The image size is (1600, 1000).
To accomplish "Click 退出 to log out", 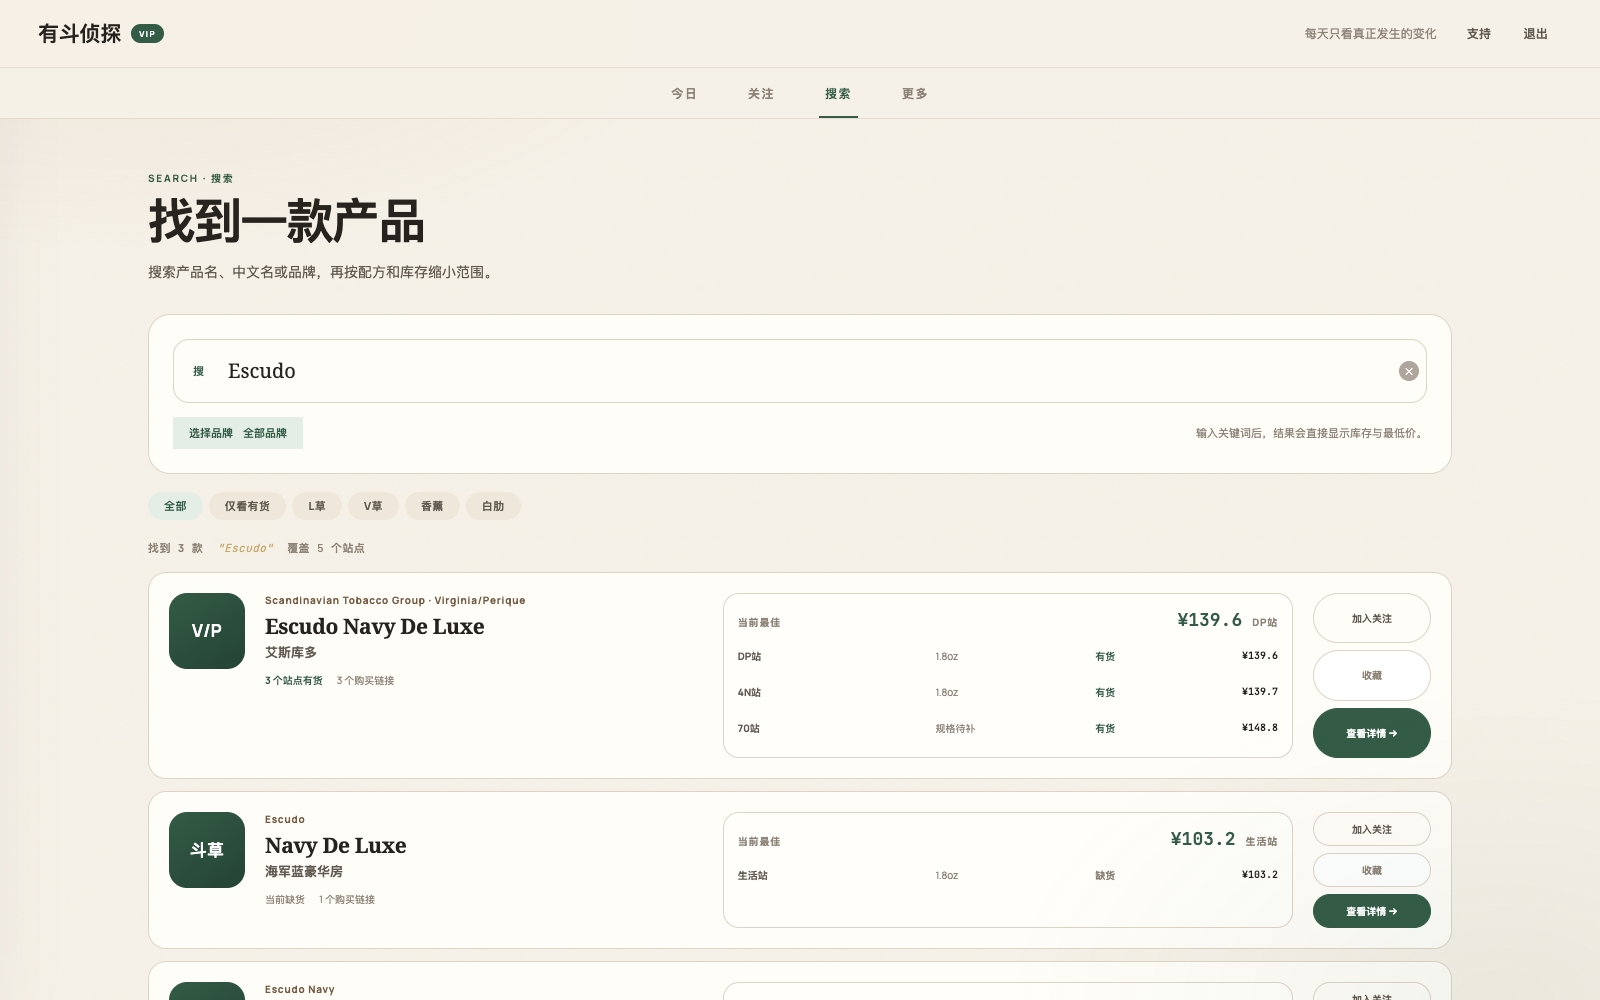I will point(1535,34).
